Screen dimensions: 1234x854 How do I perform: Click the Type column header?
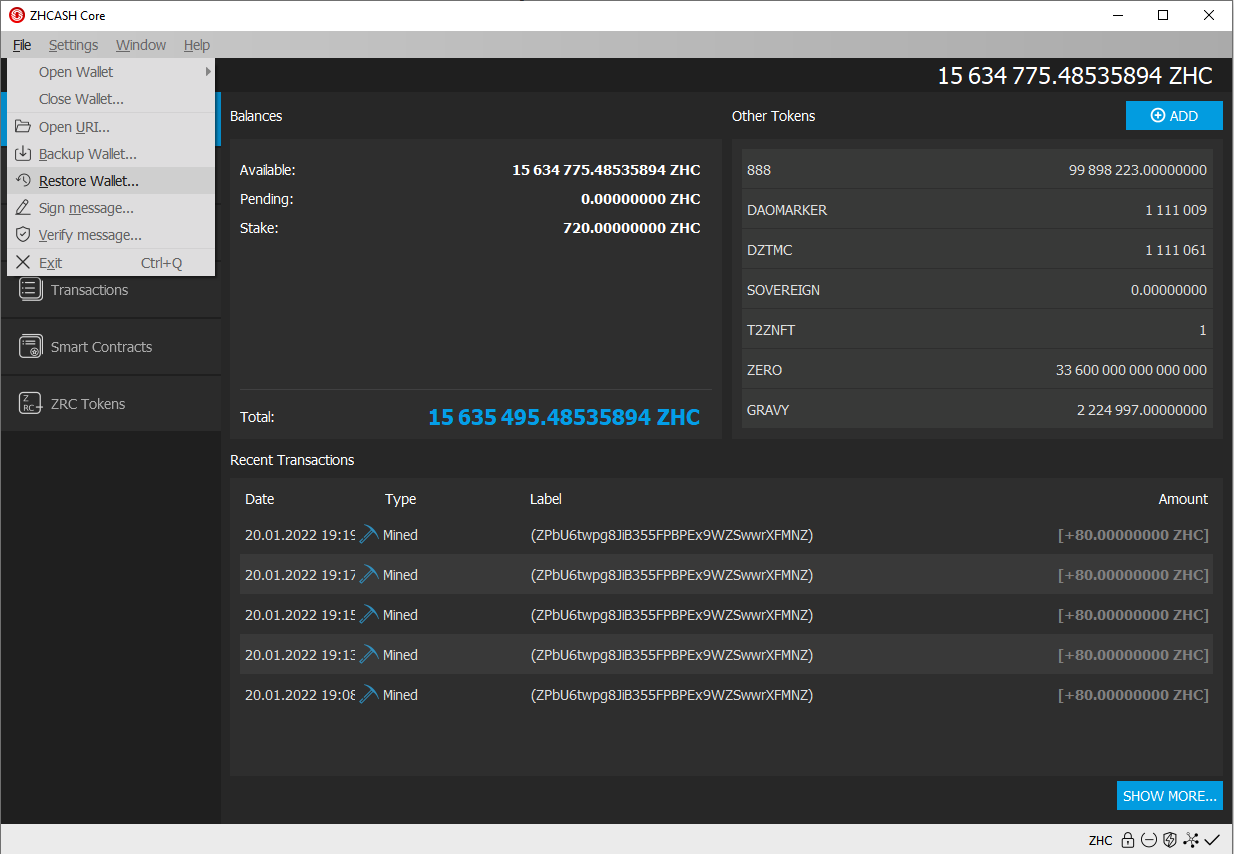tap(400, 499)
